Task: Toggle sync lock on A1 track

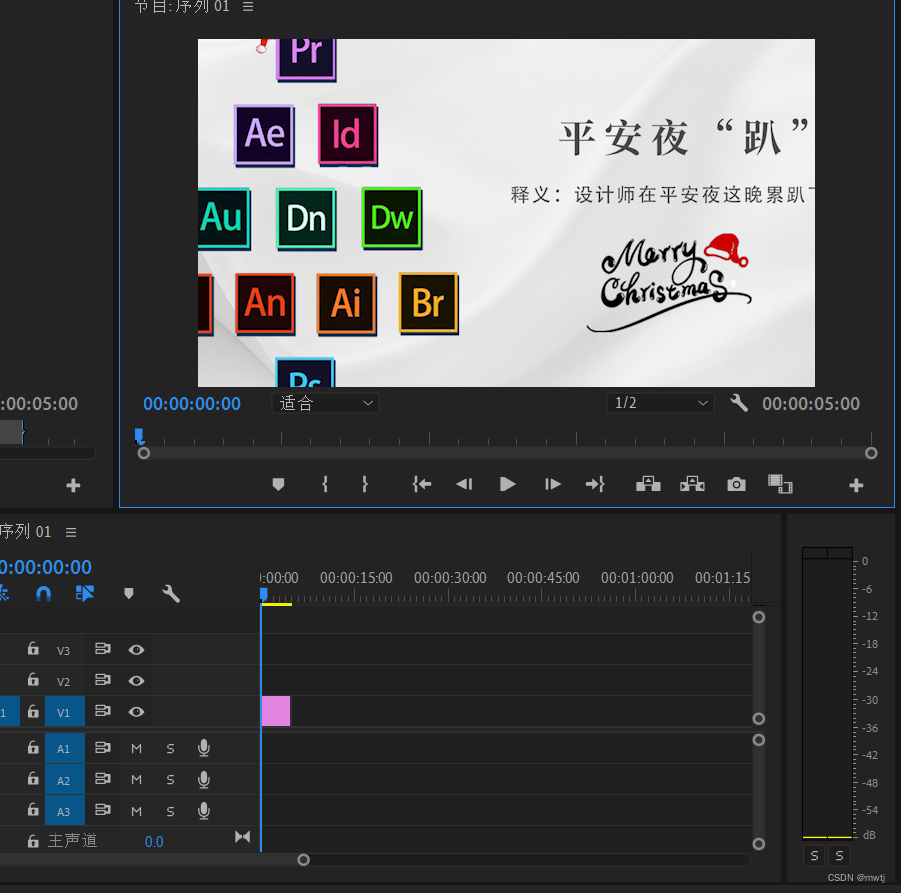Action: tap(103, 748)
